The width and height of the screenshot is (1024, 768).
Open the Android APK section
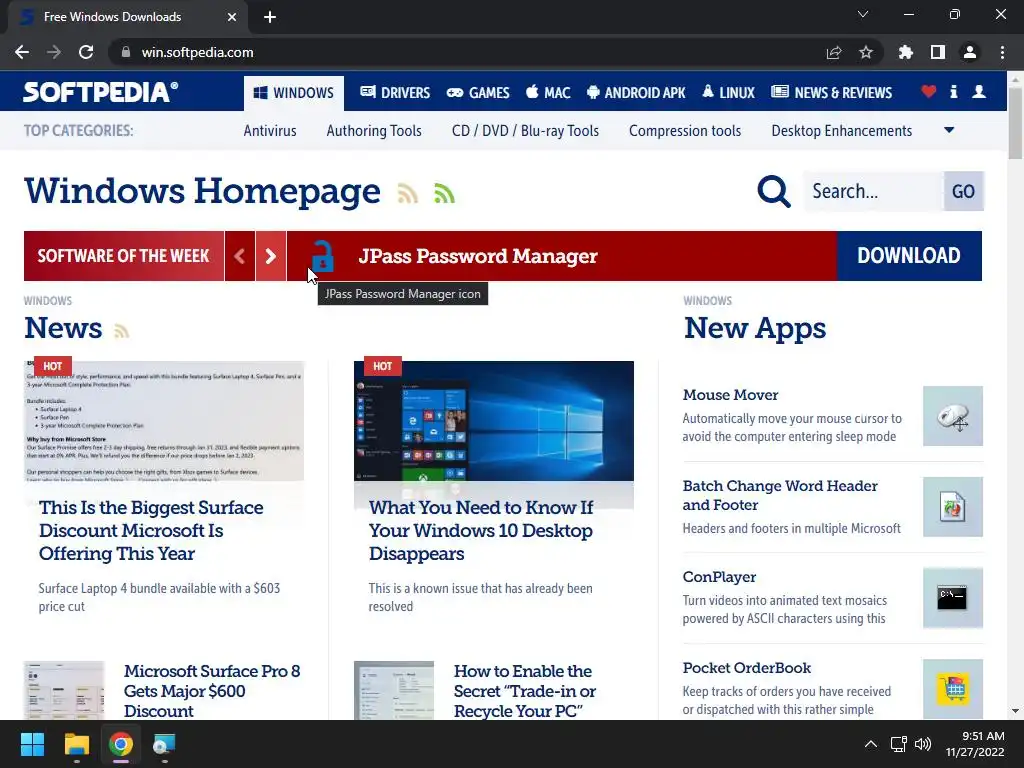point(636,93)
